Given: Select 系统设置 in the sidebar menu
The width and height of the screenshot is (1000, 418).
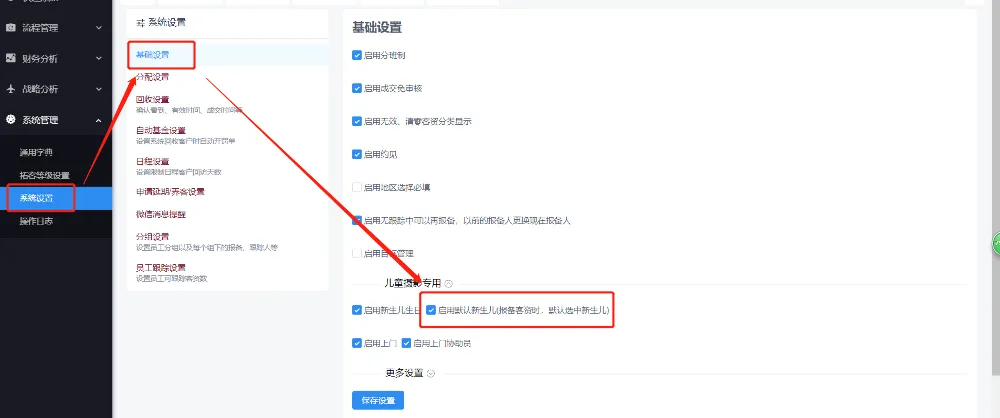Looking at the screenshot, I should coord(37,198).
